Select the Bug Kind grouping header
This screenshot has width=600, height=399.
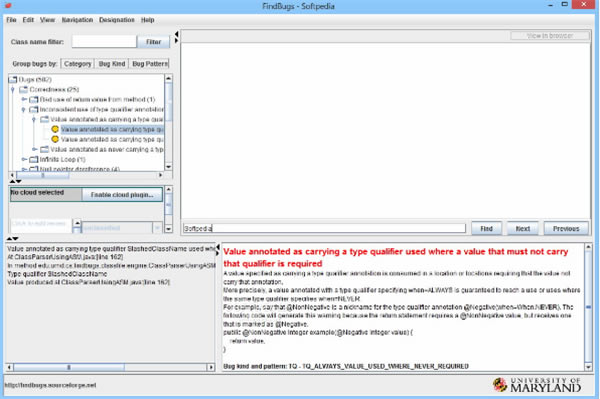[112, 64]
